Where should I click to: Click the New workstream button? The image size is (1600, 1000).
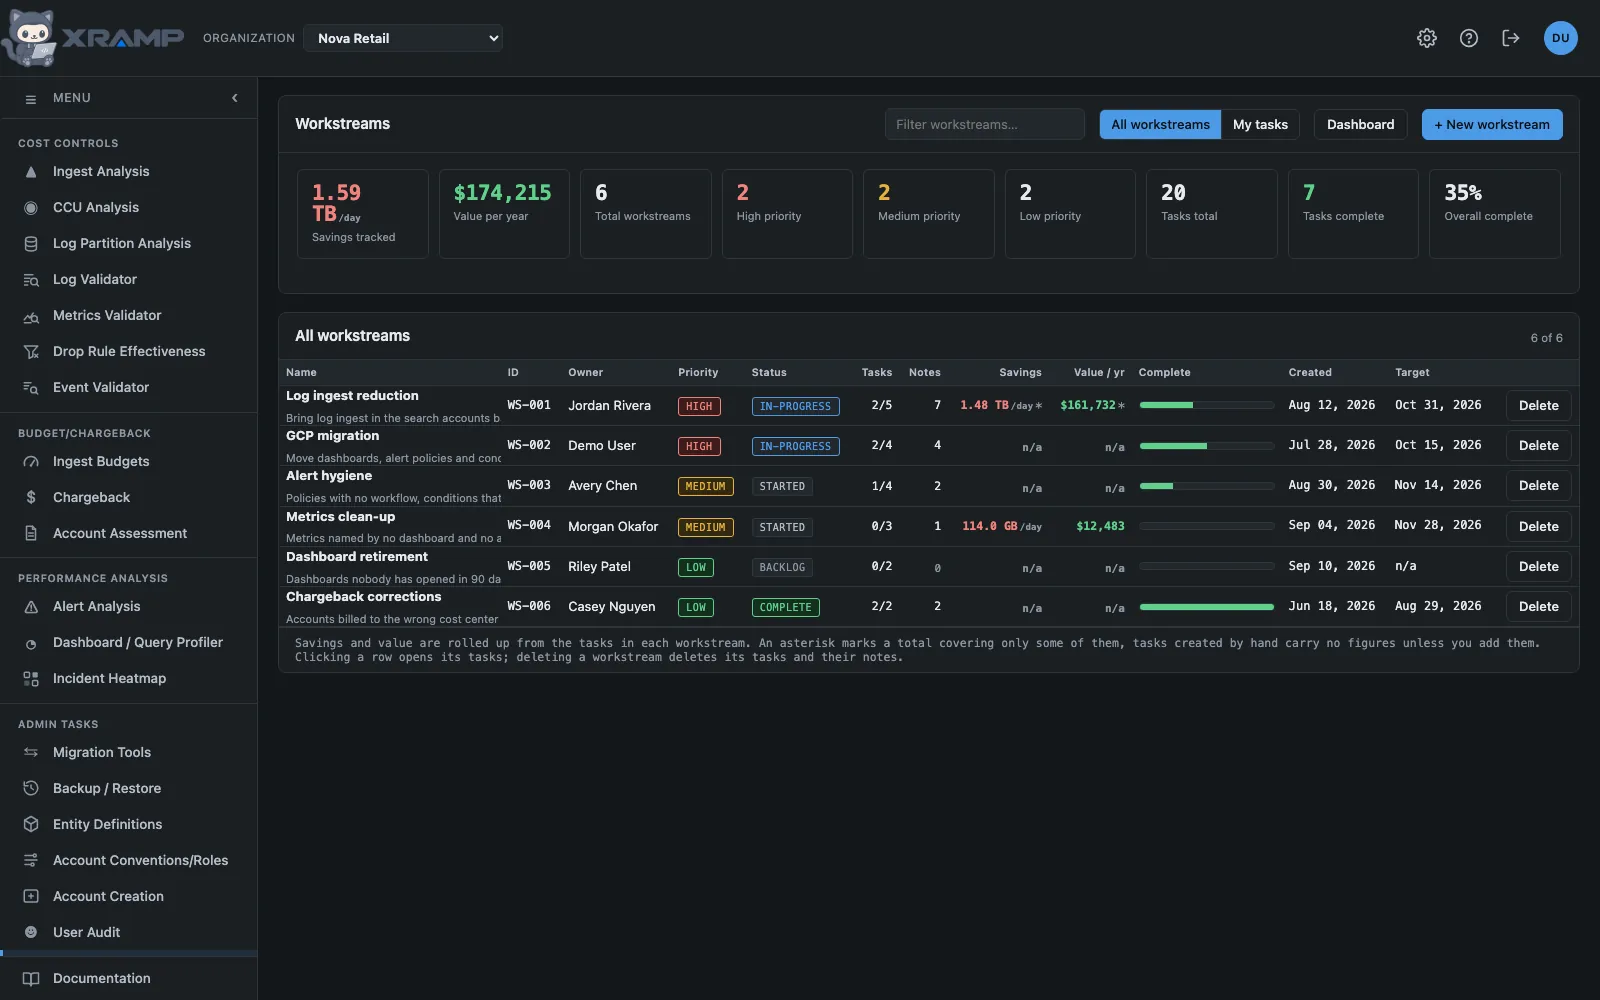coord(1492,124)
